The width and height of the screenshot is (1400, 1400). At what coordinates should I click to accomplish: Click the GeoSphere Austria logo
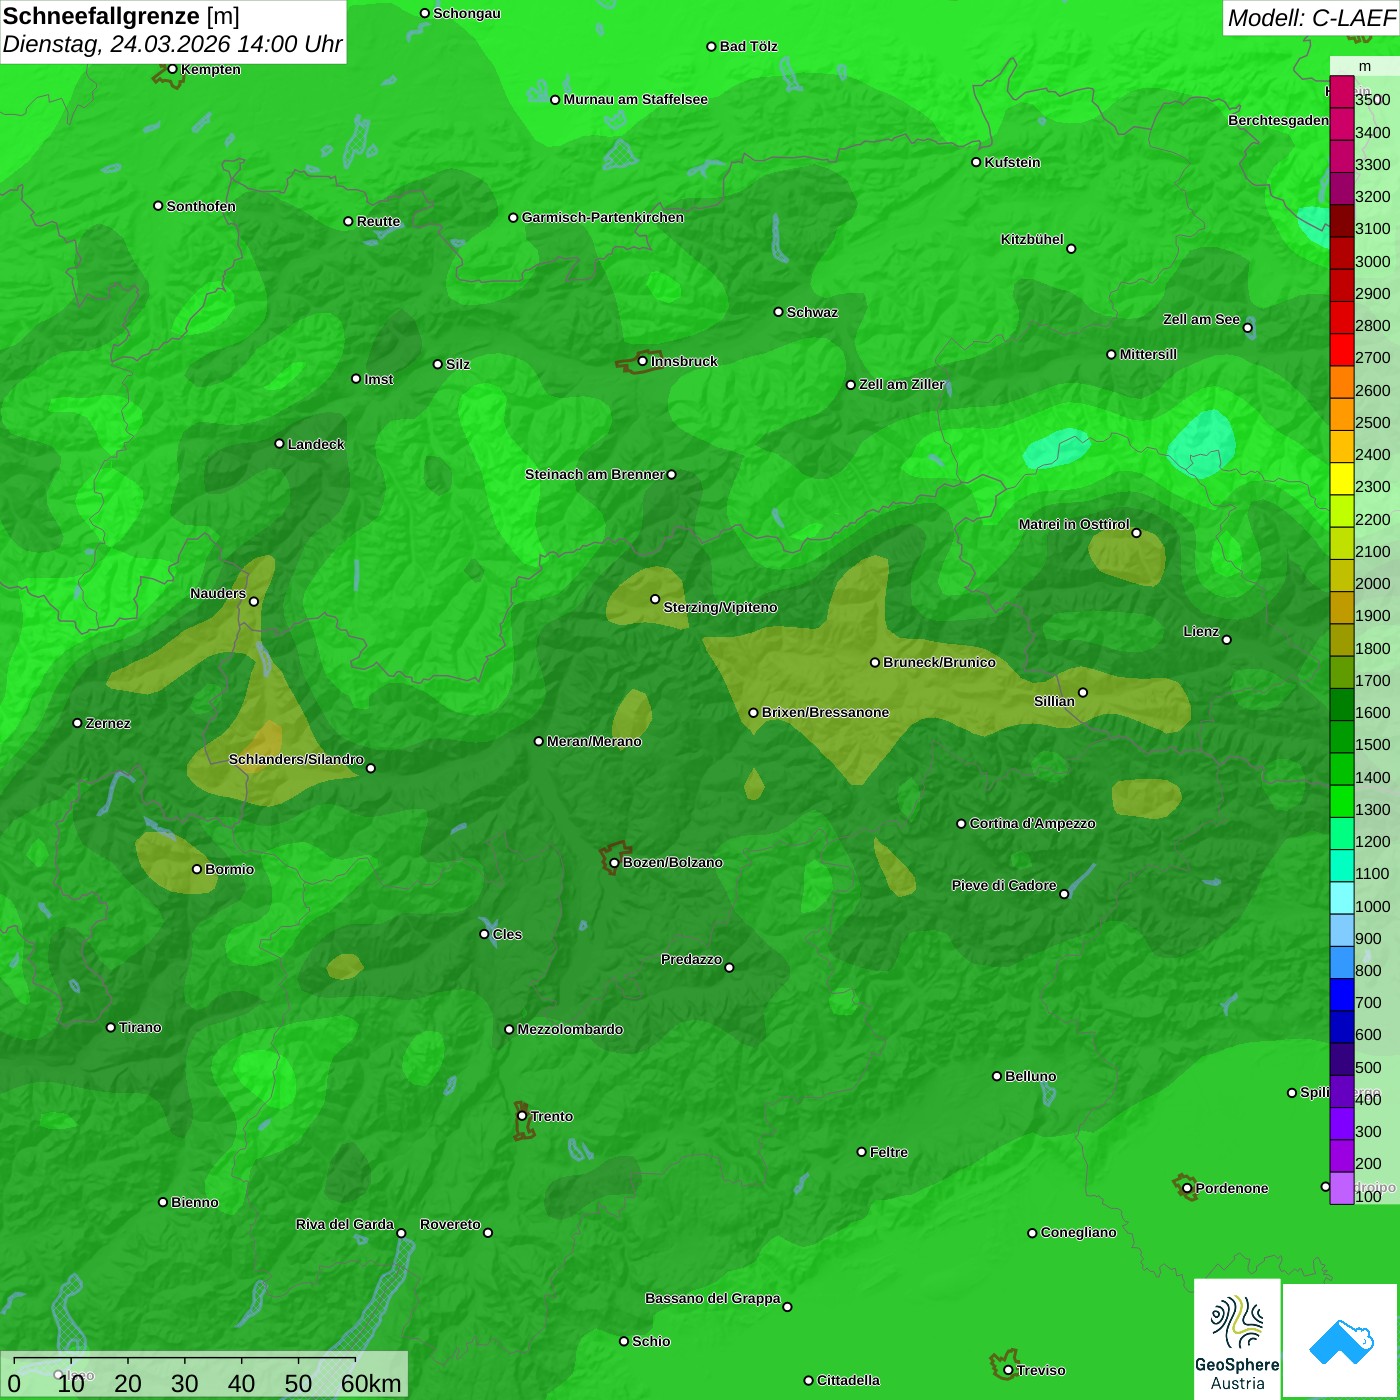point(1237,1338)
